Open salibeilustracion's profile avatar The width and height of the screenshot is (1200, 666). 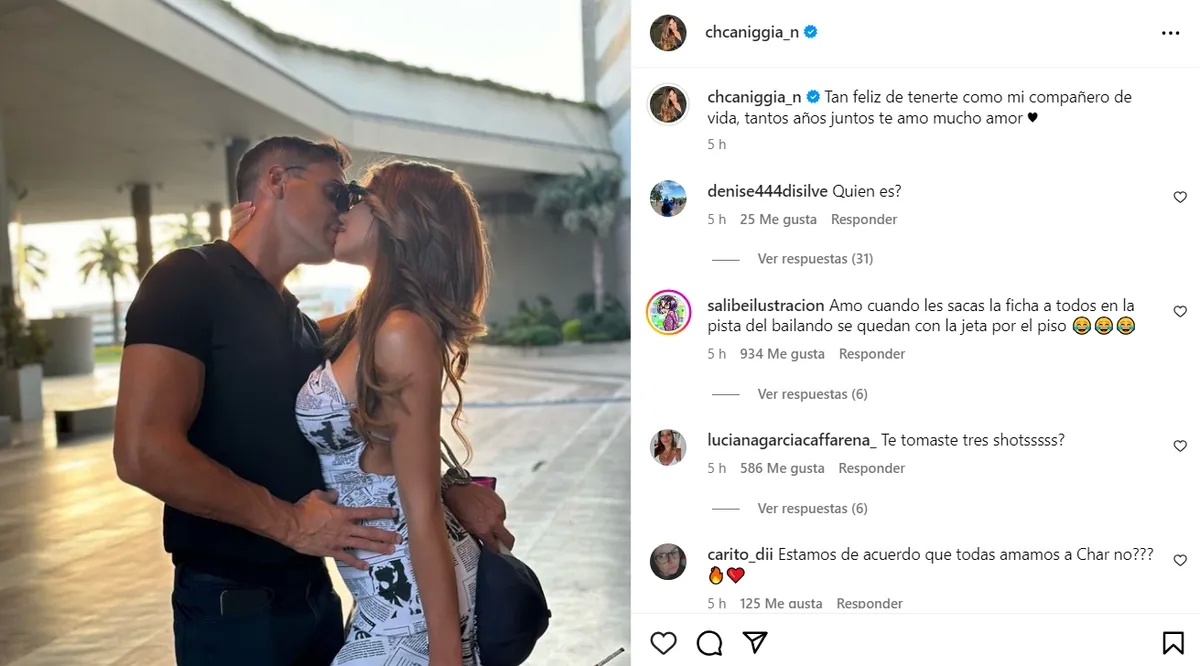668,312
